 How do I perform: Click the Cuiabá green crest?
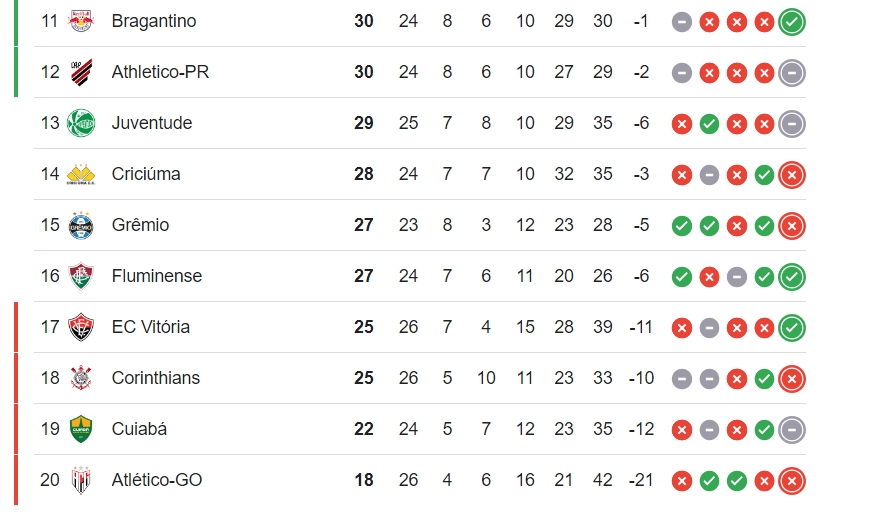pos(81,429)
